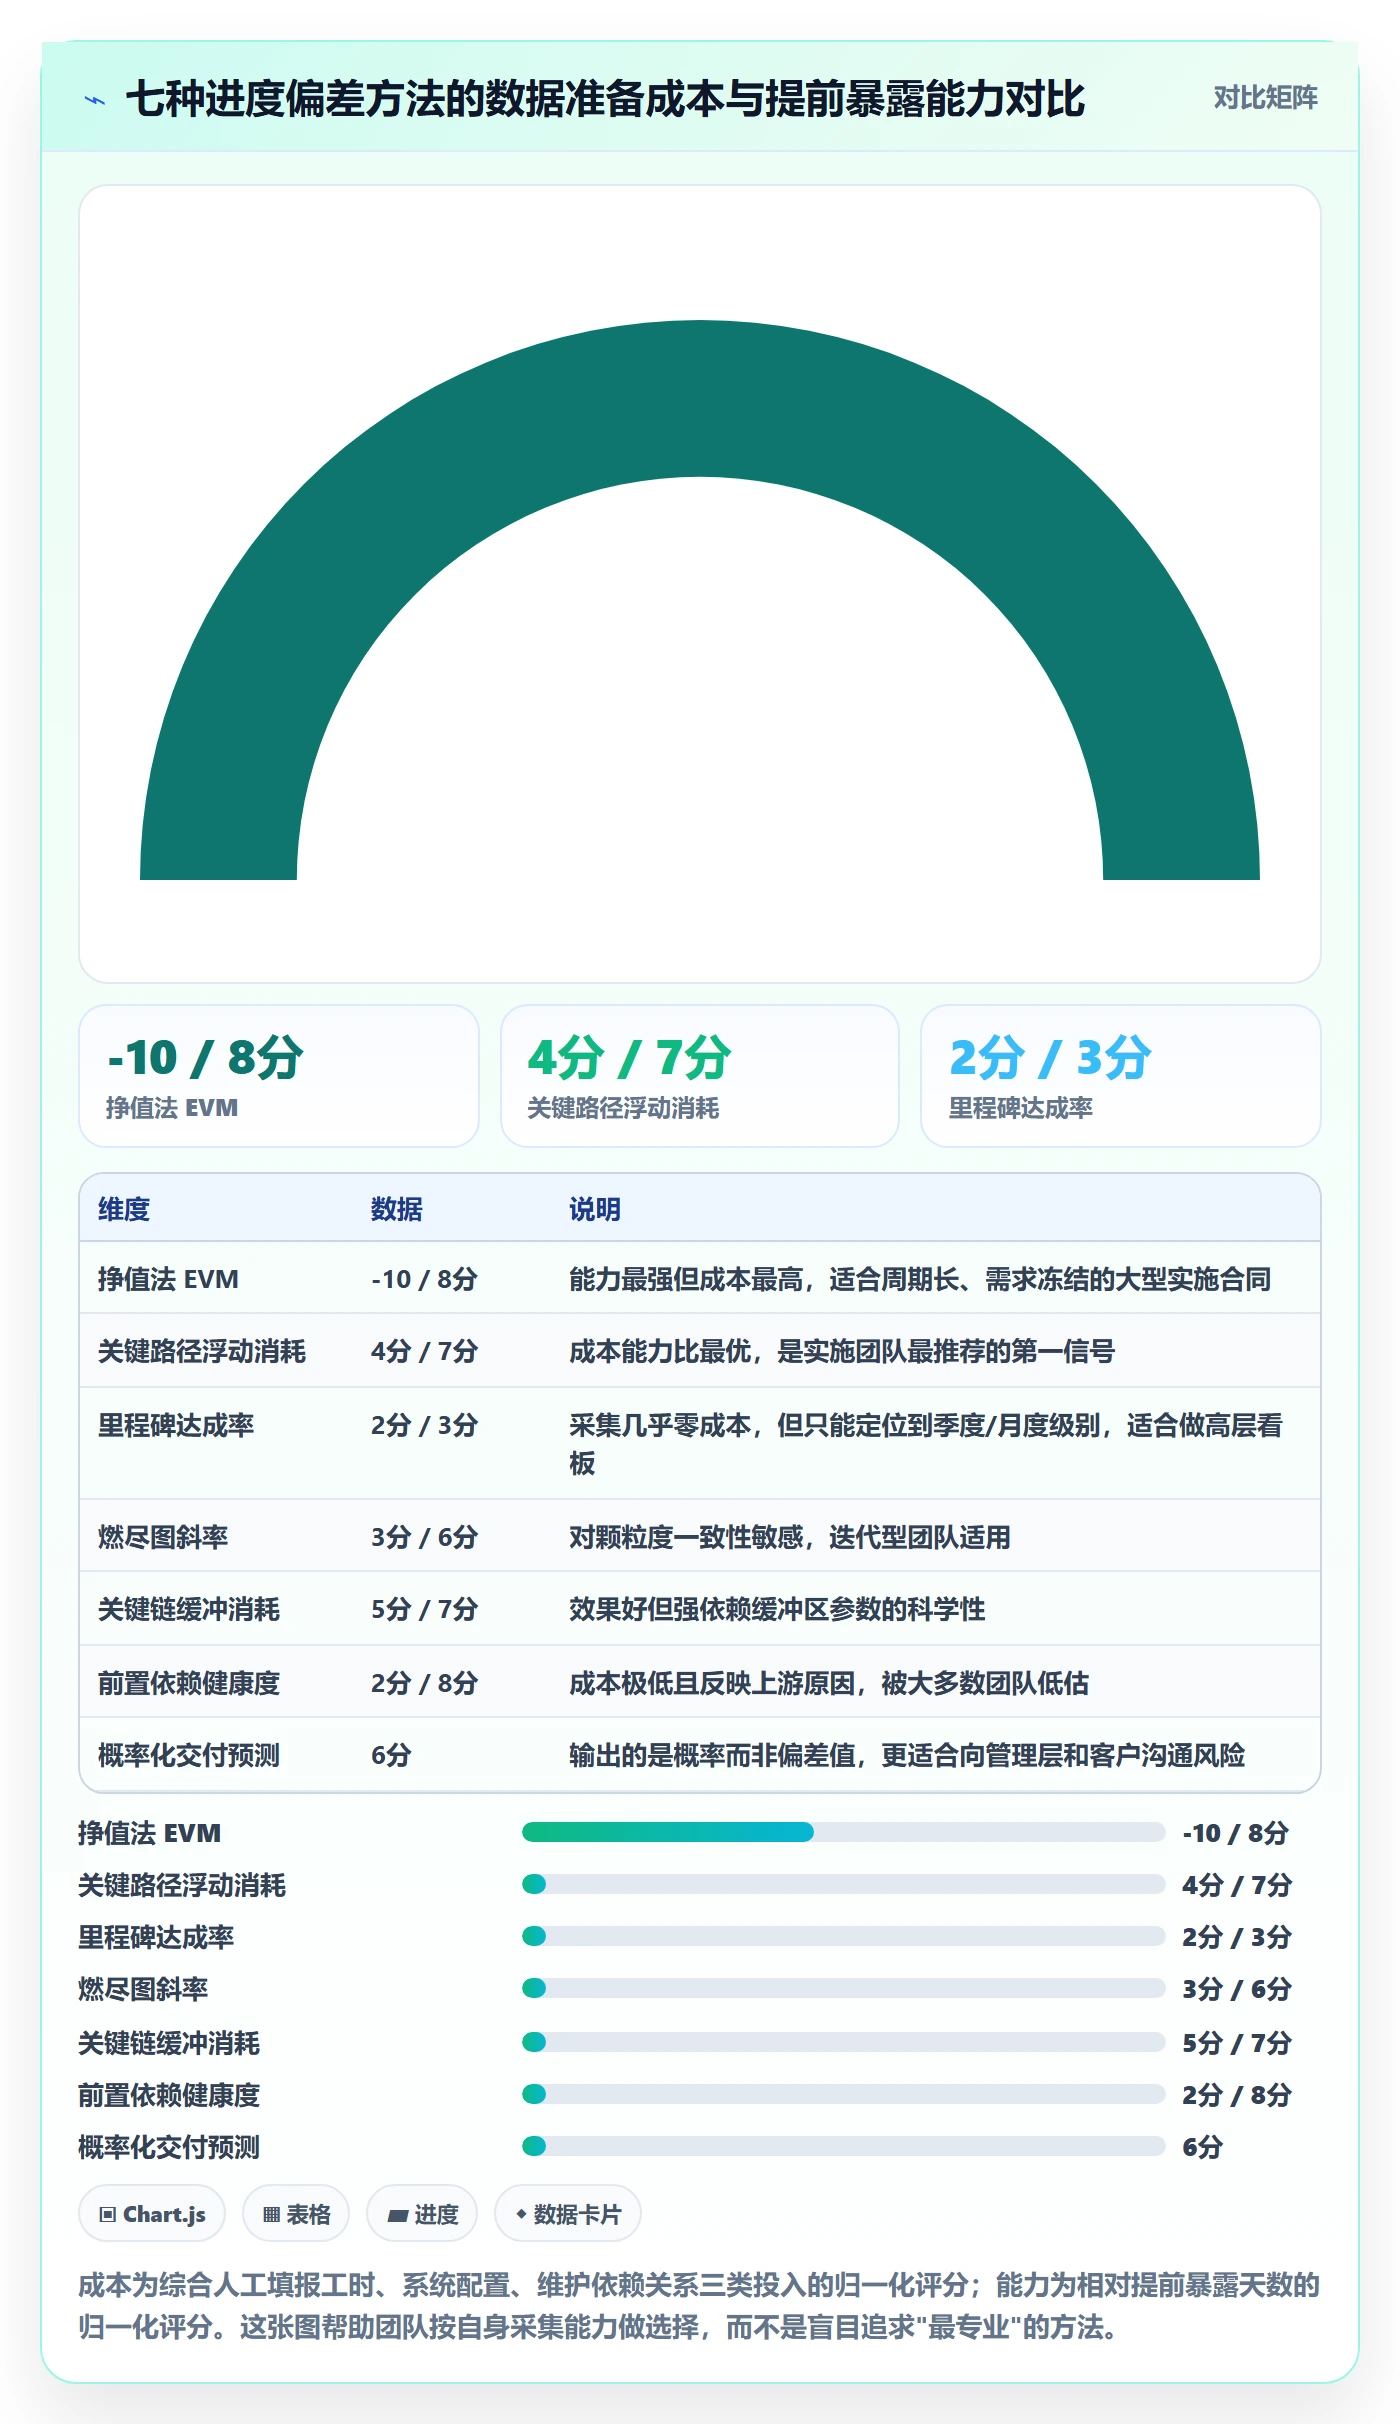The width and height of the screenshot is (1400, 2424).
Task: Click the 说明 column header
Action: (x=595, y=1209)
